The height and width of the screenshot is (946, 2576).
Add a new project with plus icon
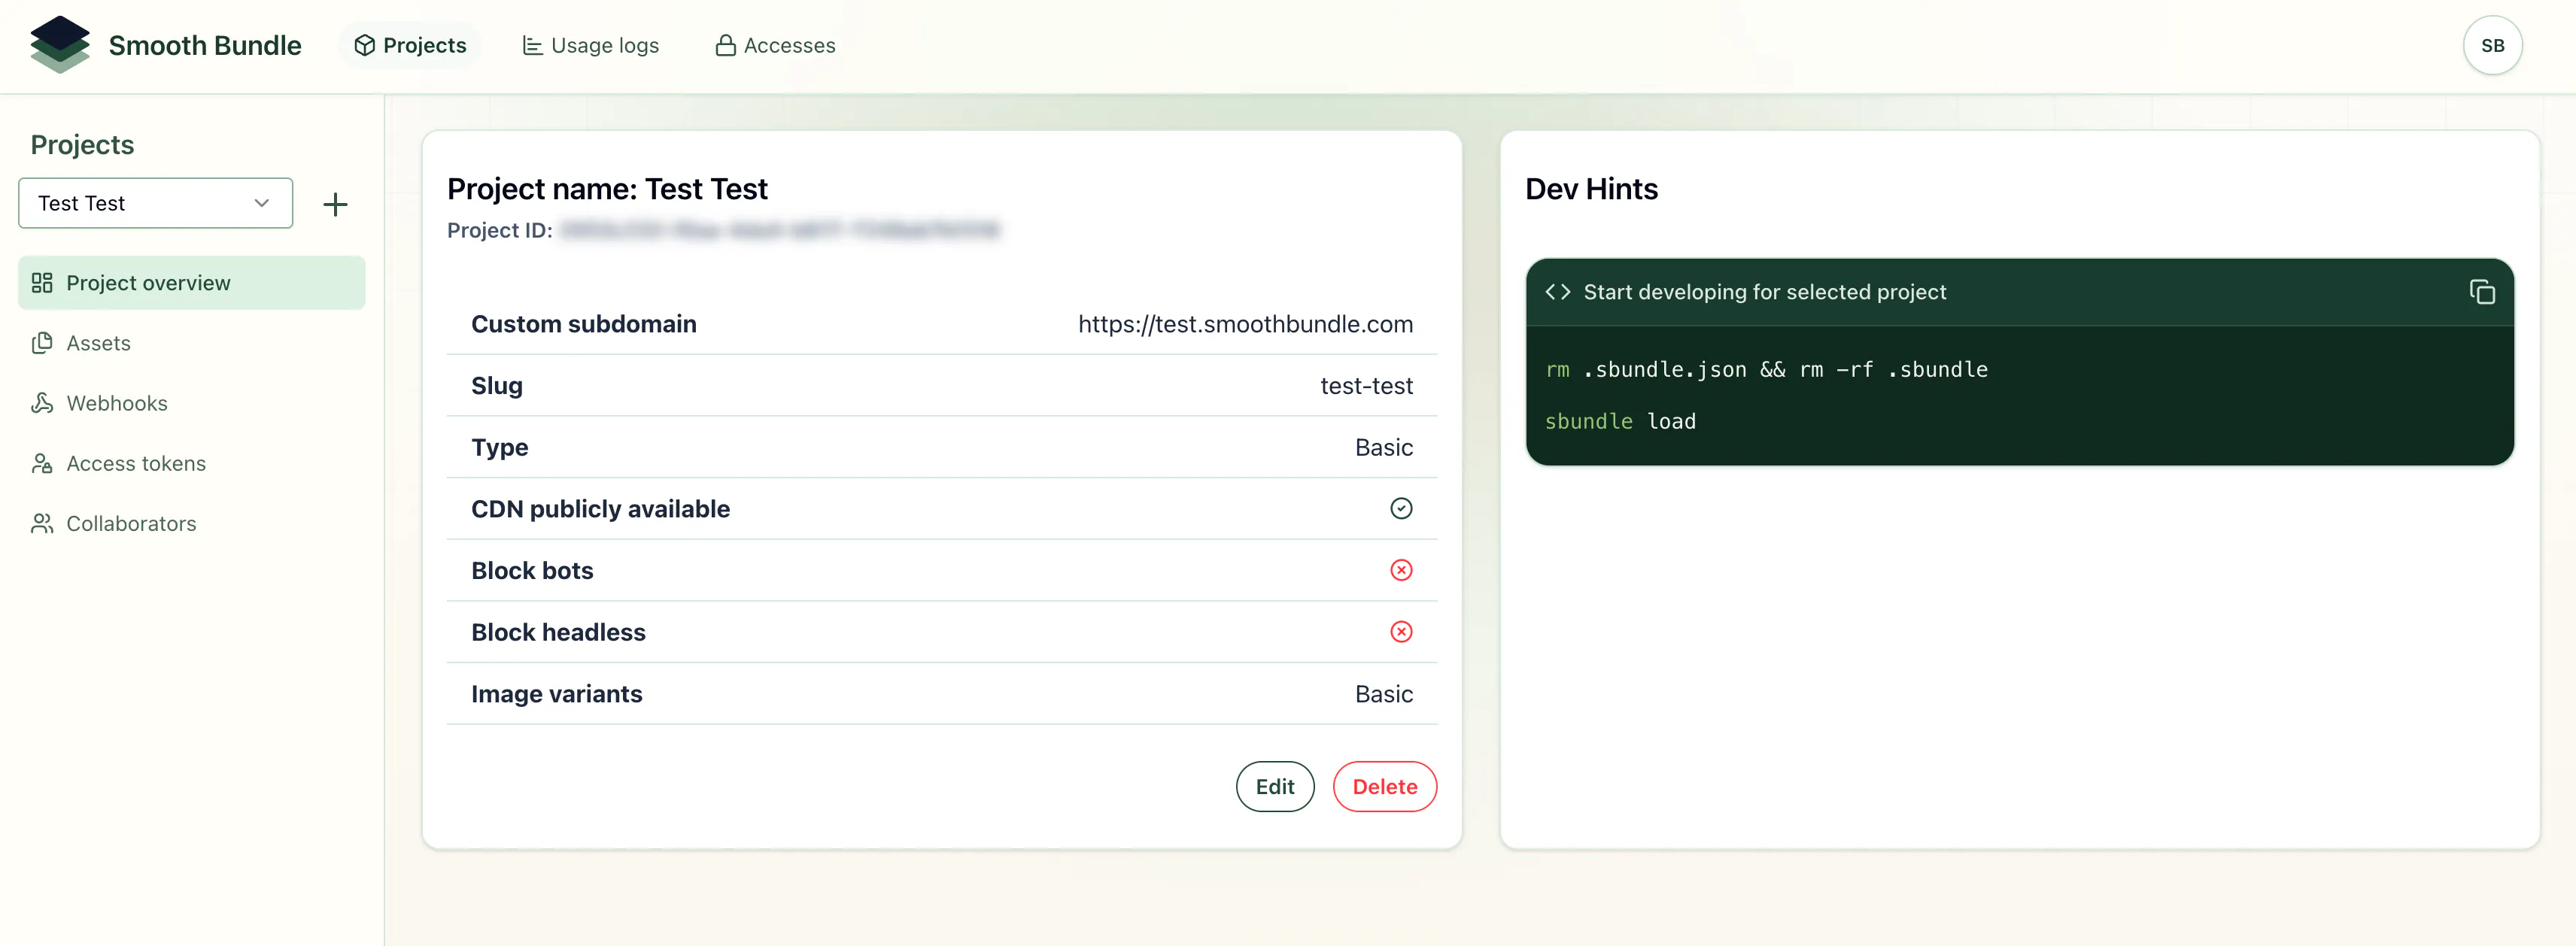tap(335, 204)
